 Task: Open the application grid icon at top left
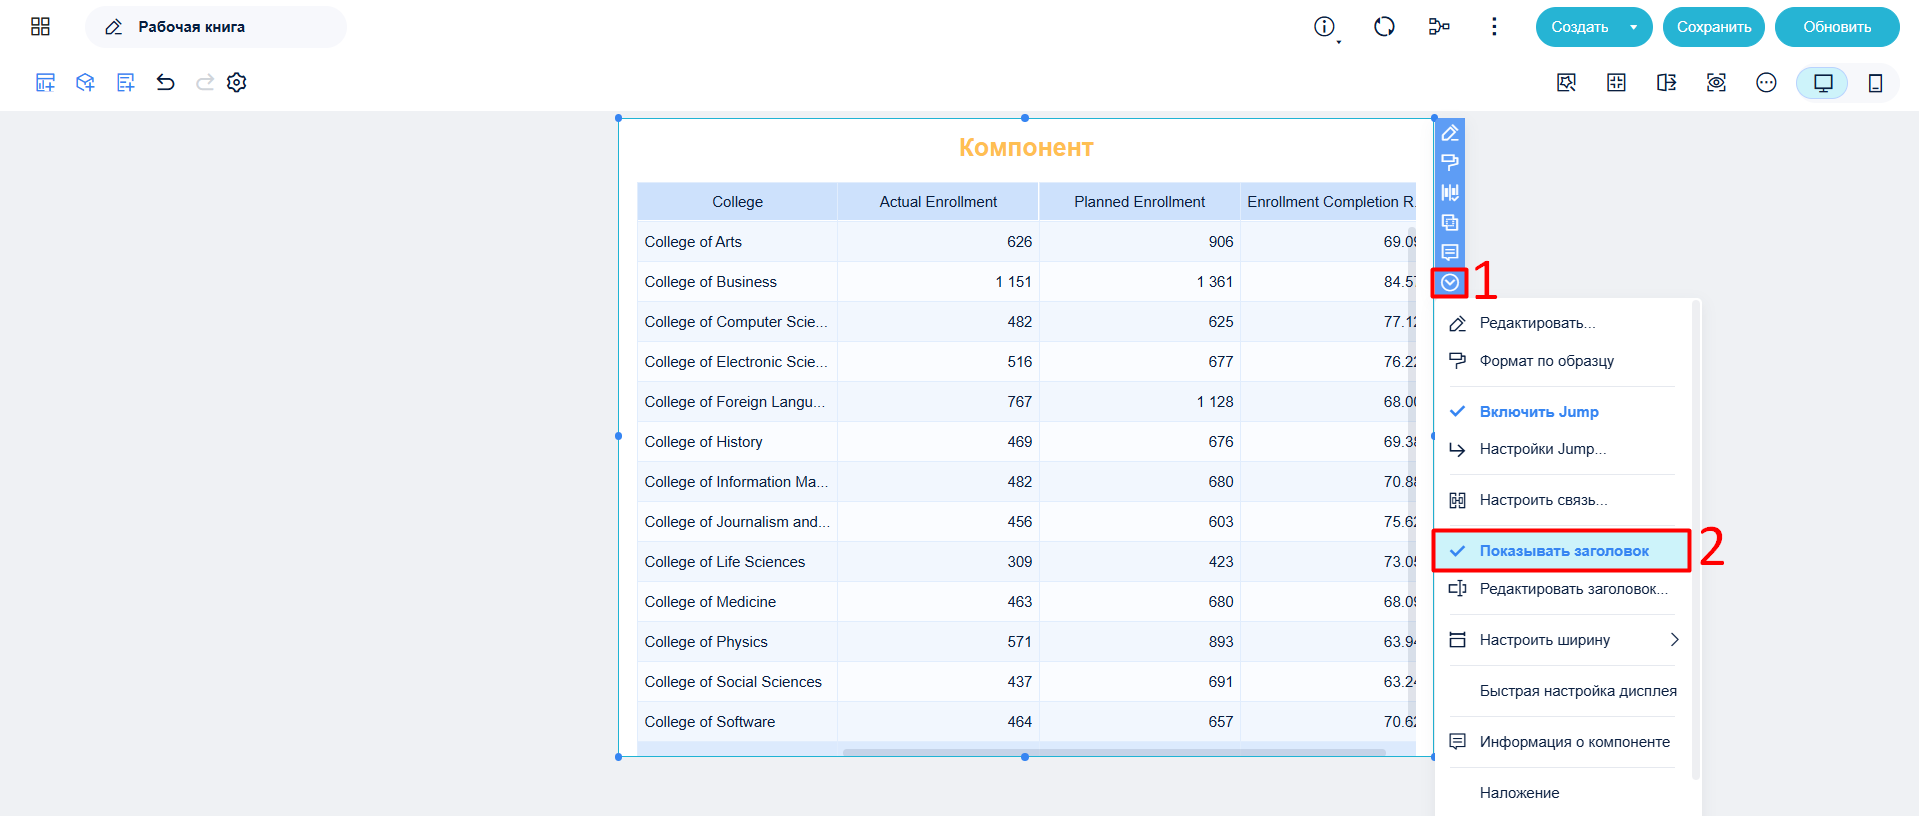point(40,27)
